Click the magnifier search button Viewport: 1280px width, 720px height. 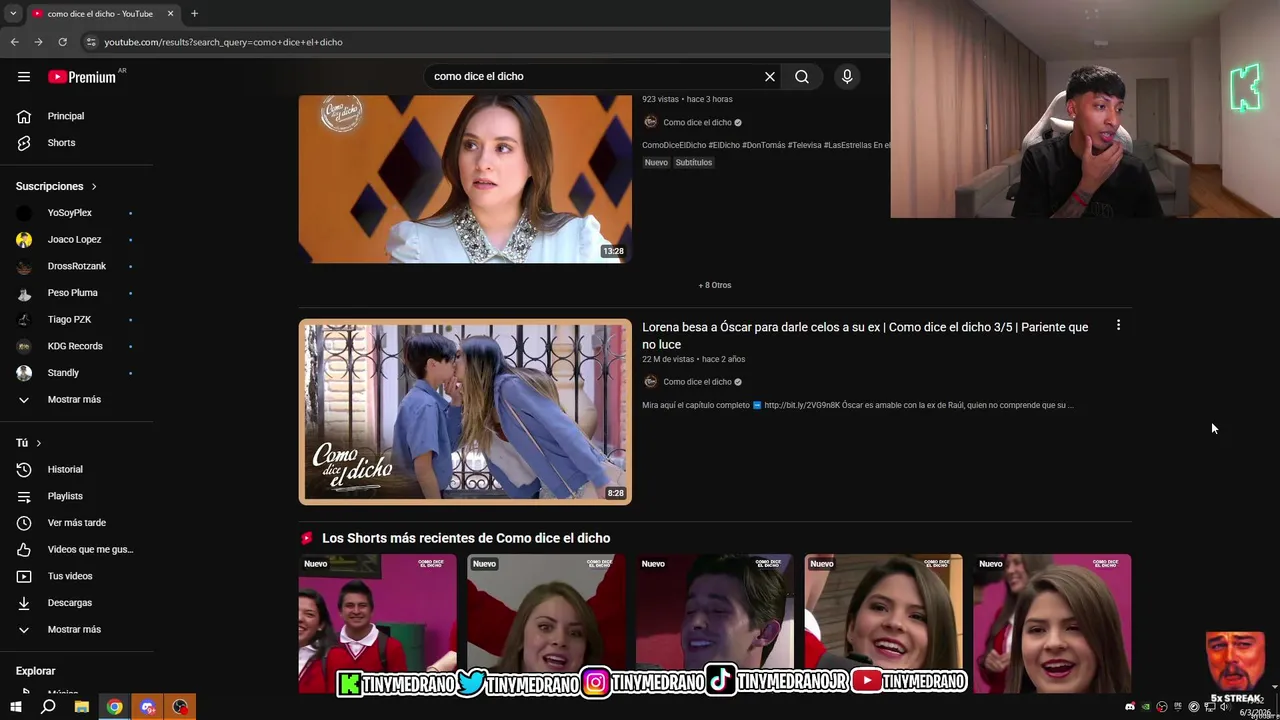(x=802, y=76)
